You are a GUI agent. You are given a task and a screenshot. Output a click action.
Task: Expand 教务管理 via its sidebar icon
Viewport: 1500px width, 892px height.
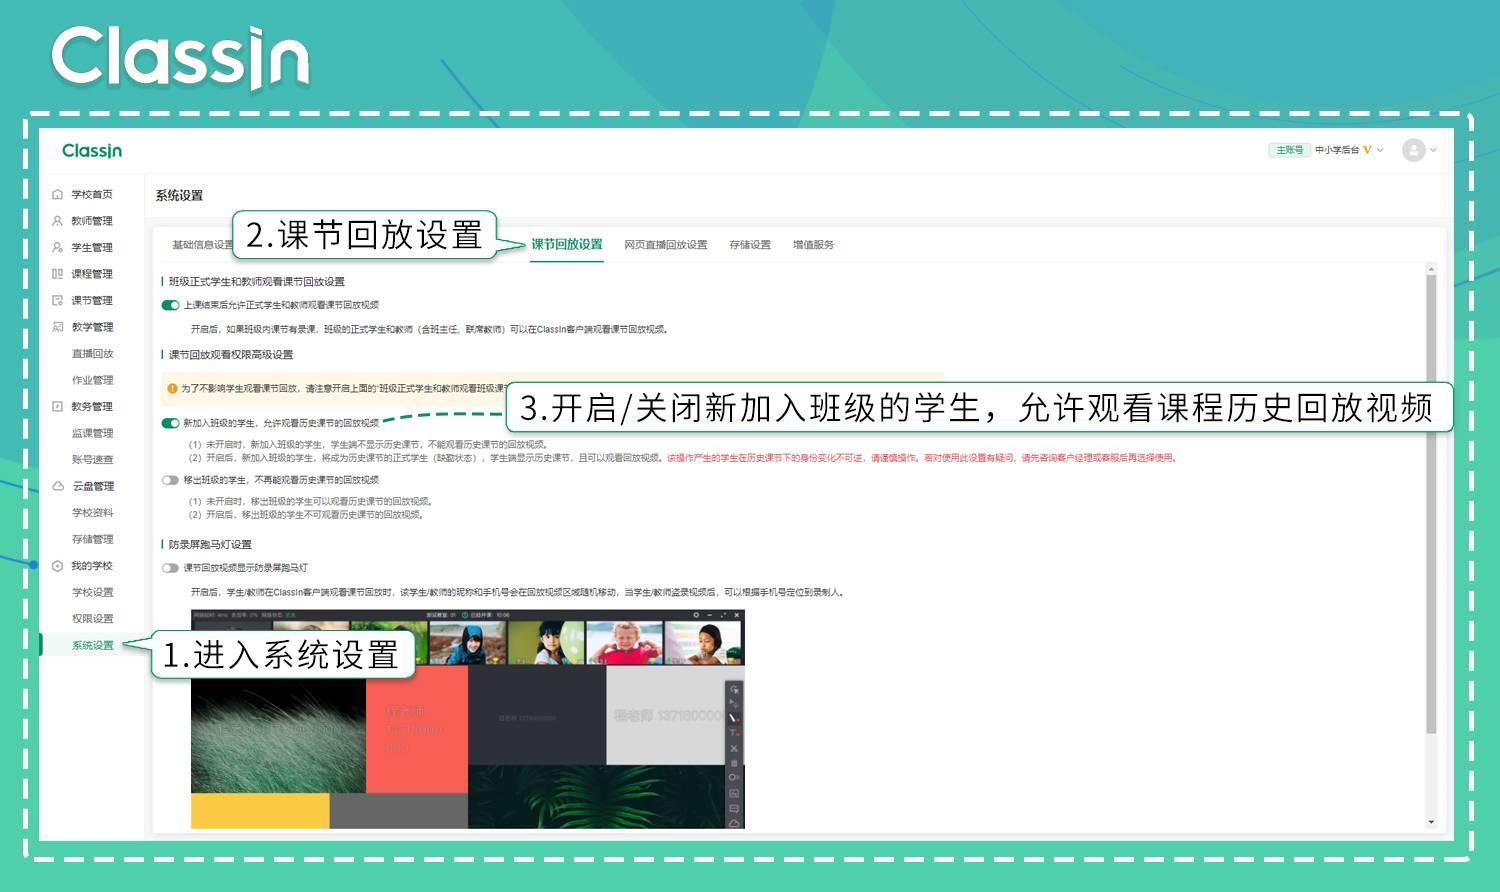pyautogui.click(x=57, y=406)
